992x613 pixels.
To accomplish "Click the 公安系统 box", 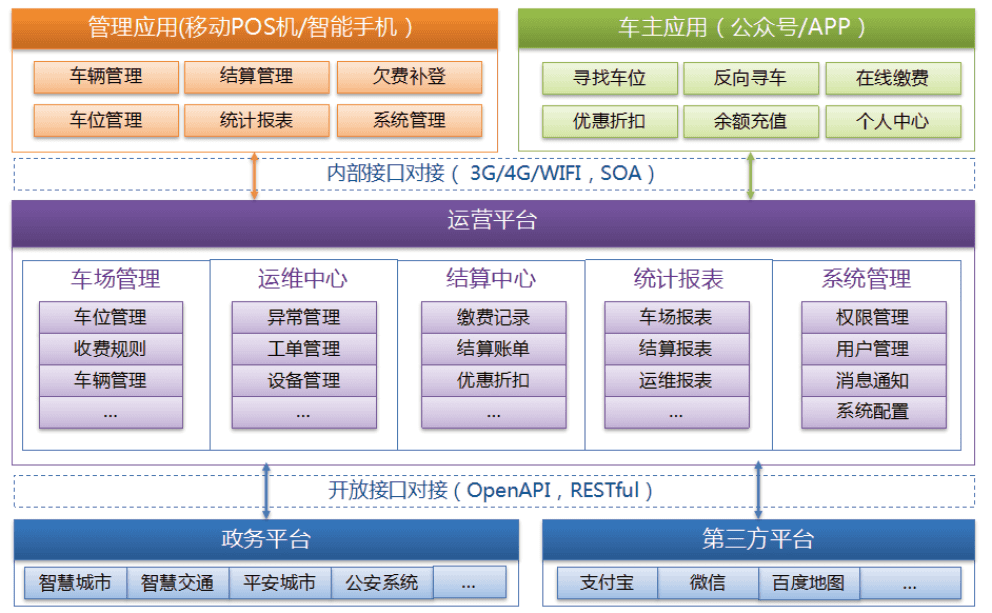I will click(382, 583).
